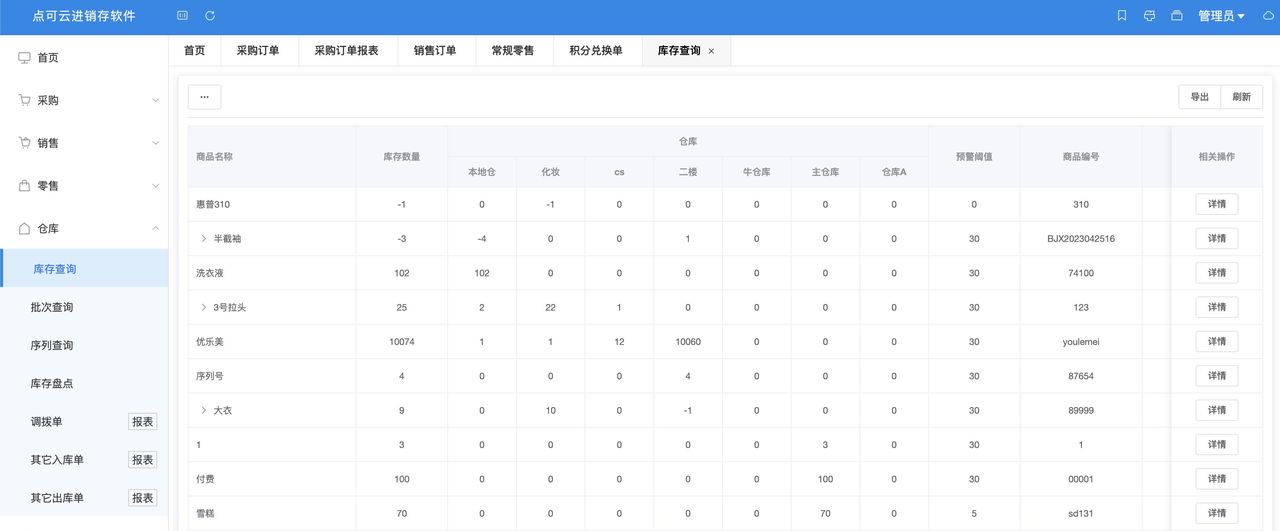Screen dimensions: 1280x531
Task: Select 首页 in the sidebar
Action: 84,58
